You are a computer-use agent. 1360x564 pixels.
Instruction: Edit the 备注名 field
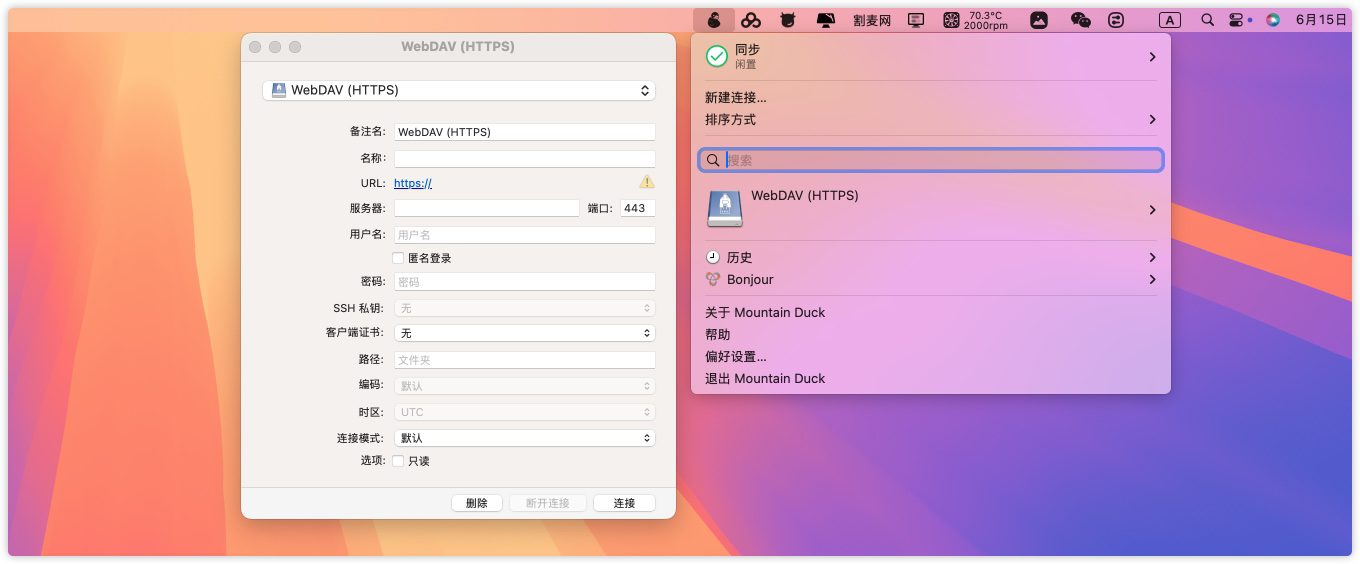[x=524, y=132]
